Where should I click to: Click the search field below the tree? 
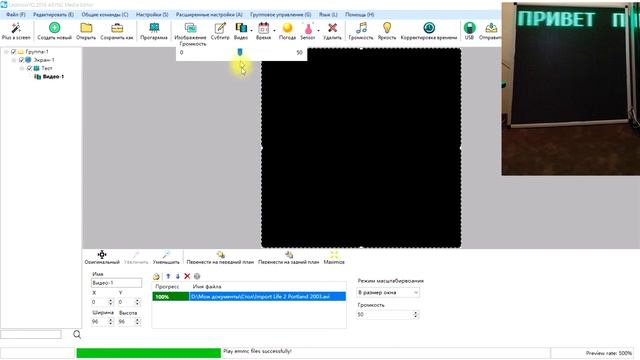pyautogui.click(x=31, y=335)
